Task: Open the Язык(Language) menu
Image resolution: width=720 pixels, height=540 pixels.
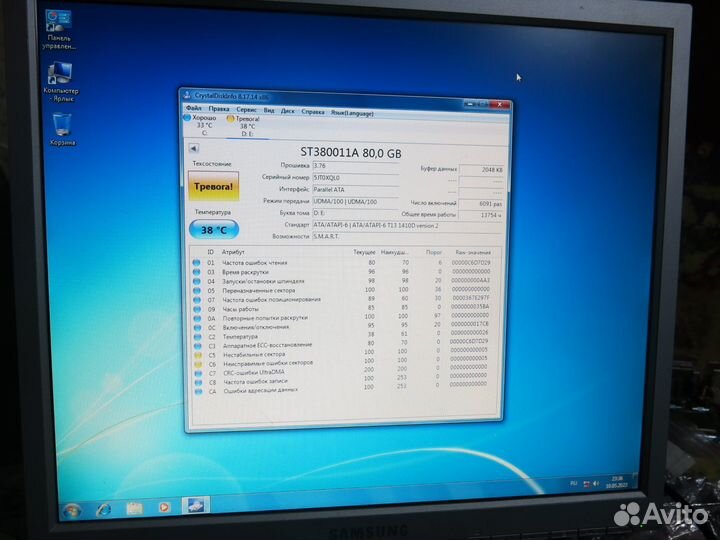Action: 352,113
